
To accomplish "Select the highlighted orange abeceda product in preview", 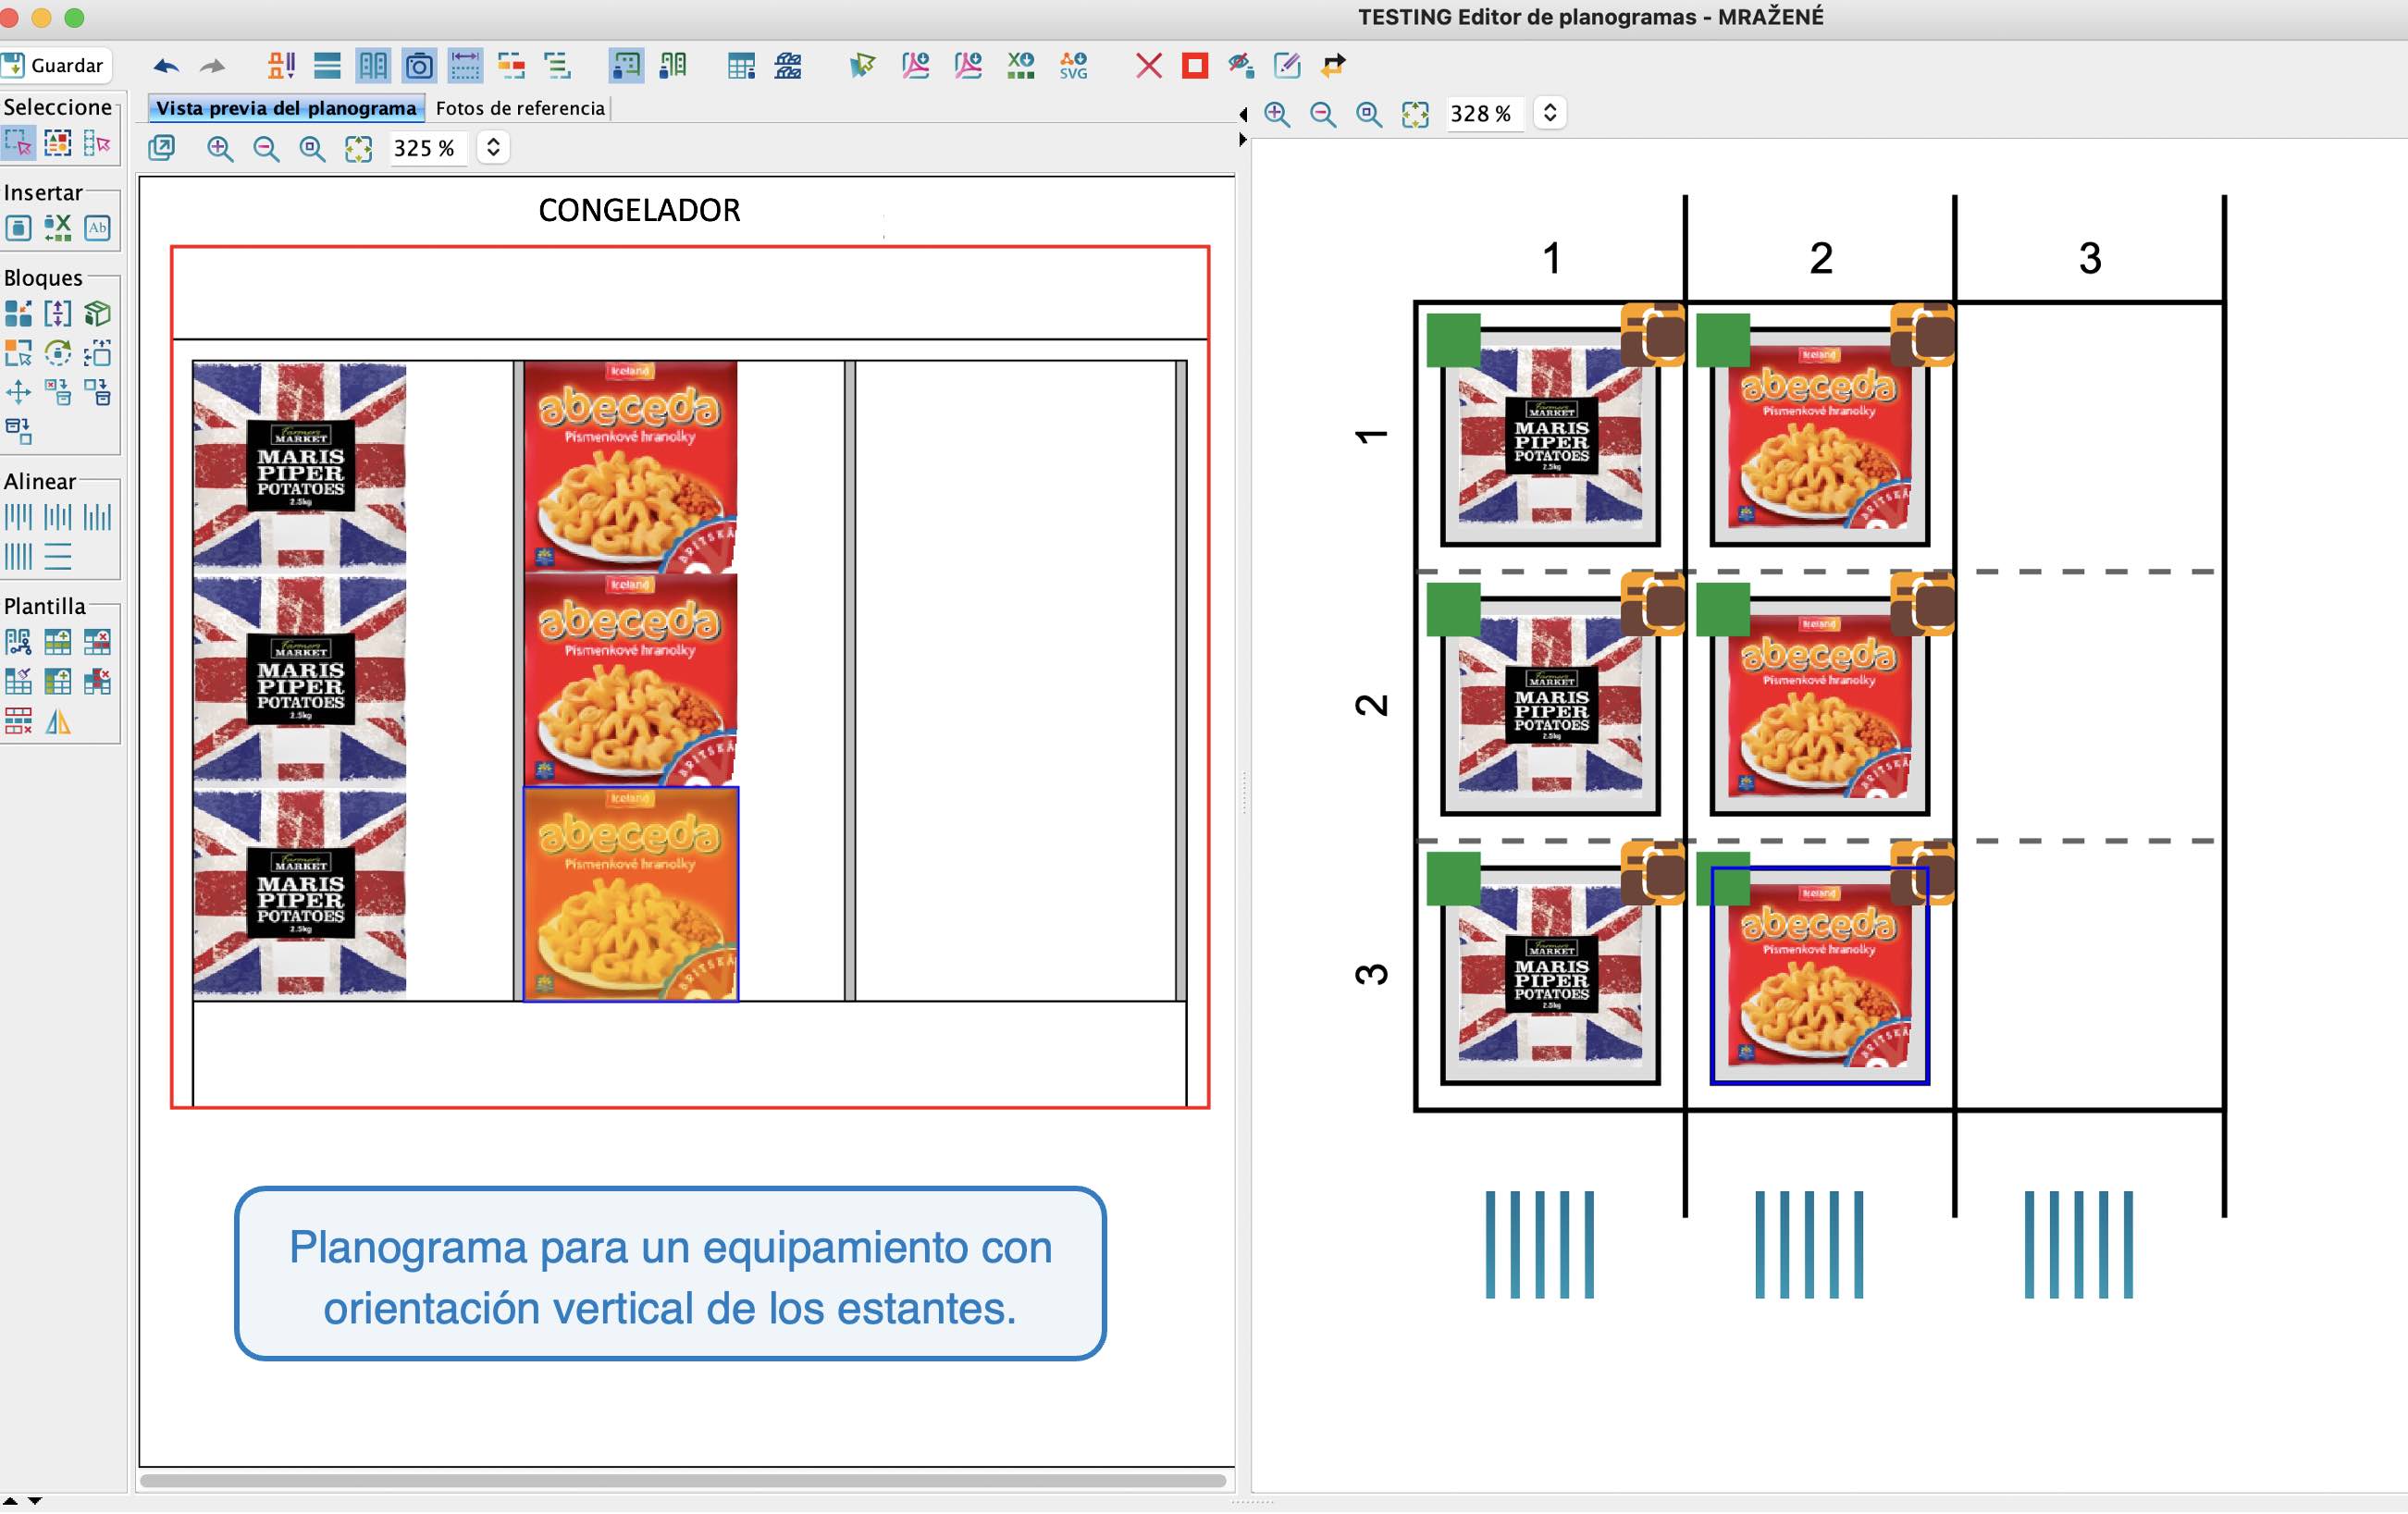I will click(x=631, y=894).
